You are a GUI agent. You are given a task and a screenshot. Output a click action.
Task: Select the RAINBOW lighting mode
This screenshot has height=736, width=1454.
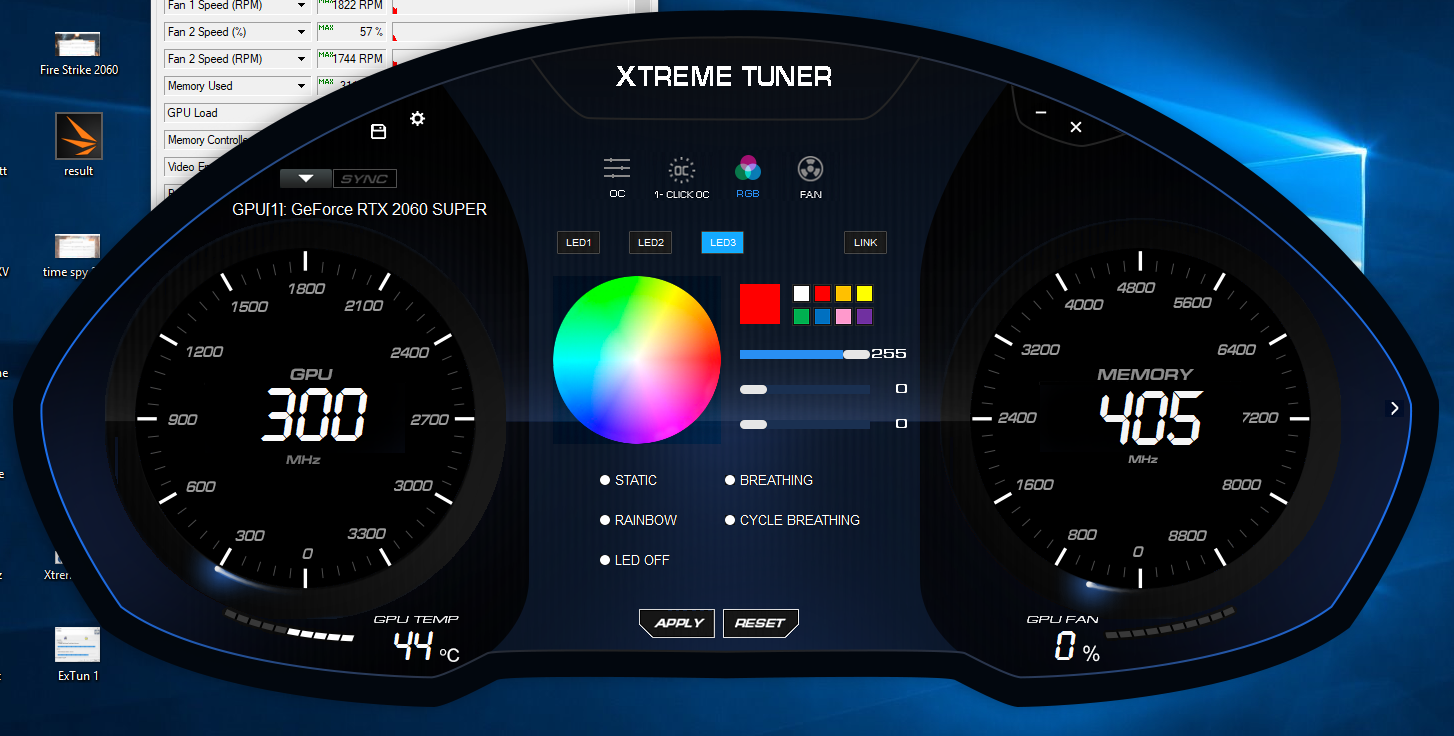pyautogui.click(x=638, y=520)
